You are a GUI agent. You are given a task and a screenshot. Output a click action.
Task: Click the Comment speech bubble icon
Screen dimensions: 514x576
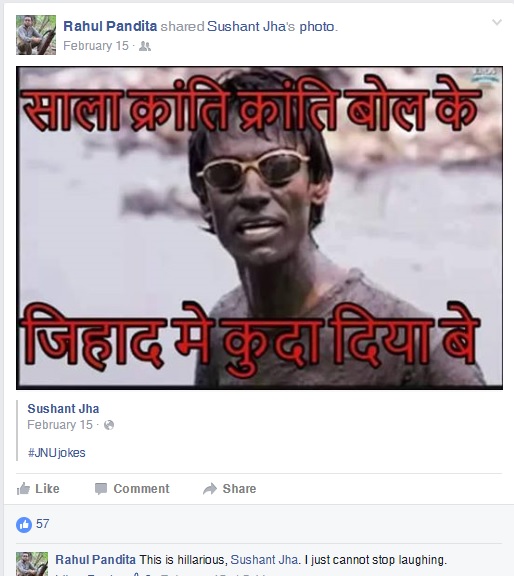click(x=101, y=489)
